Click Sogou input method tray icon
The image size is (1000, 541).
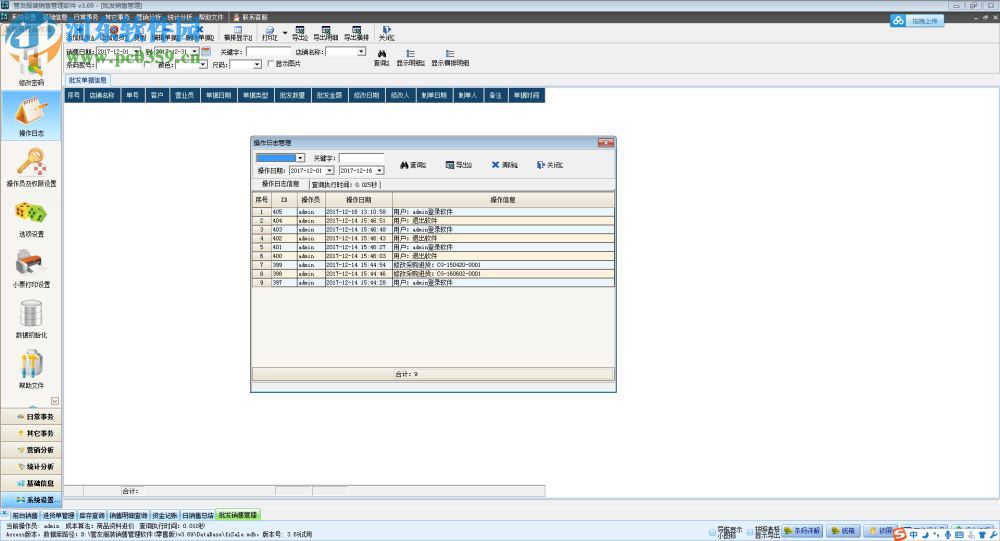899,535
